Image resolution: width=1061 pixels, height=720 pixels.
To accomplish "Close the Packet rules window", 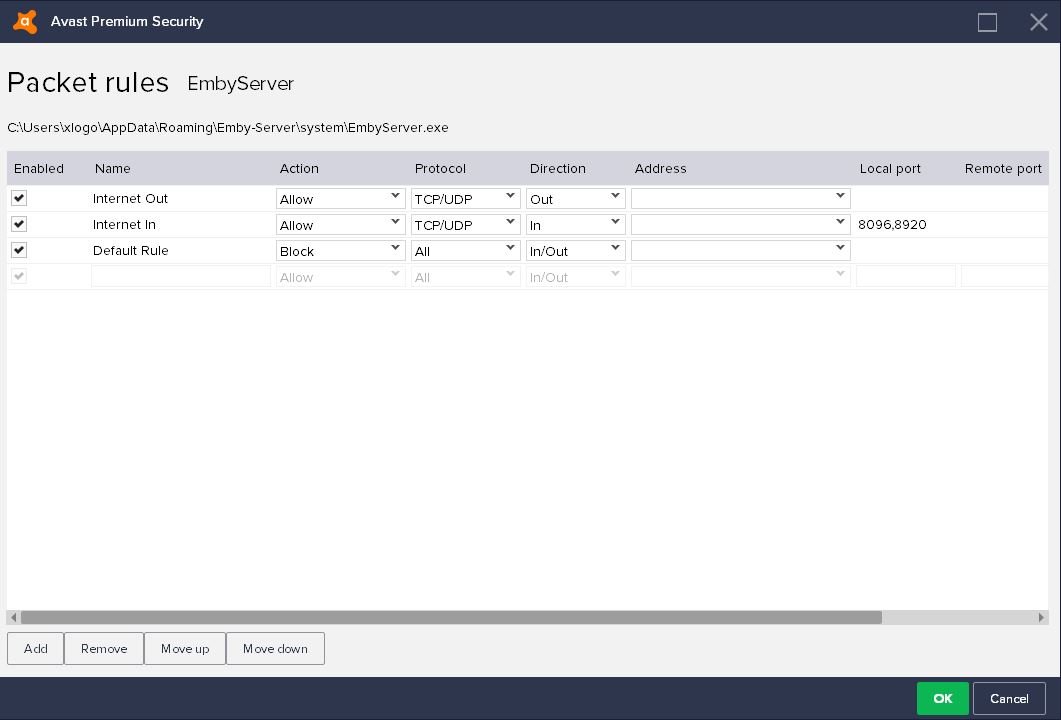I will tap(1038, 22).
